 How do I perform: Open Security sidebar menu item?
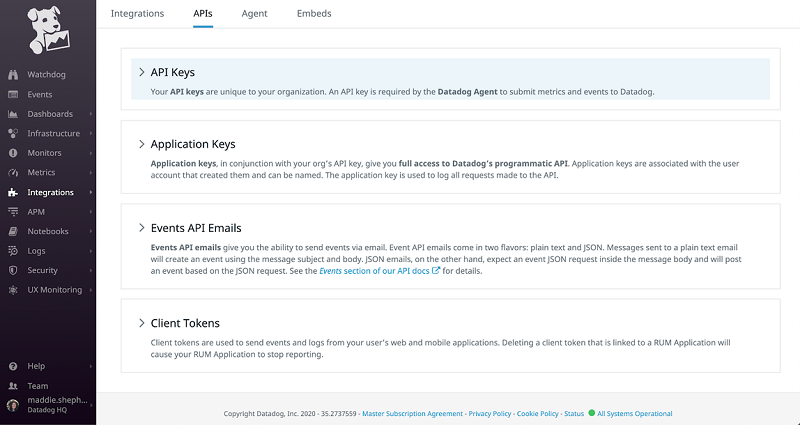(x=42, y=270)
